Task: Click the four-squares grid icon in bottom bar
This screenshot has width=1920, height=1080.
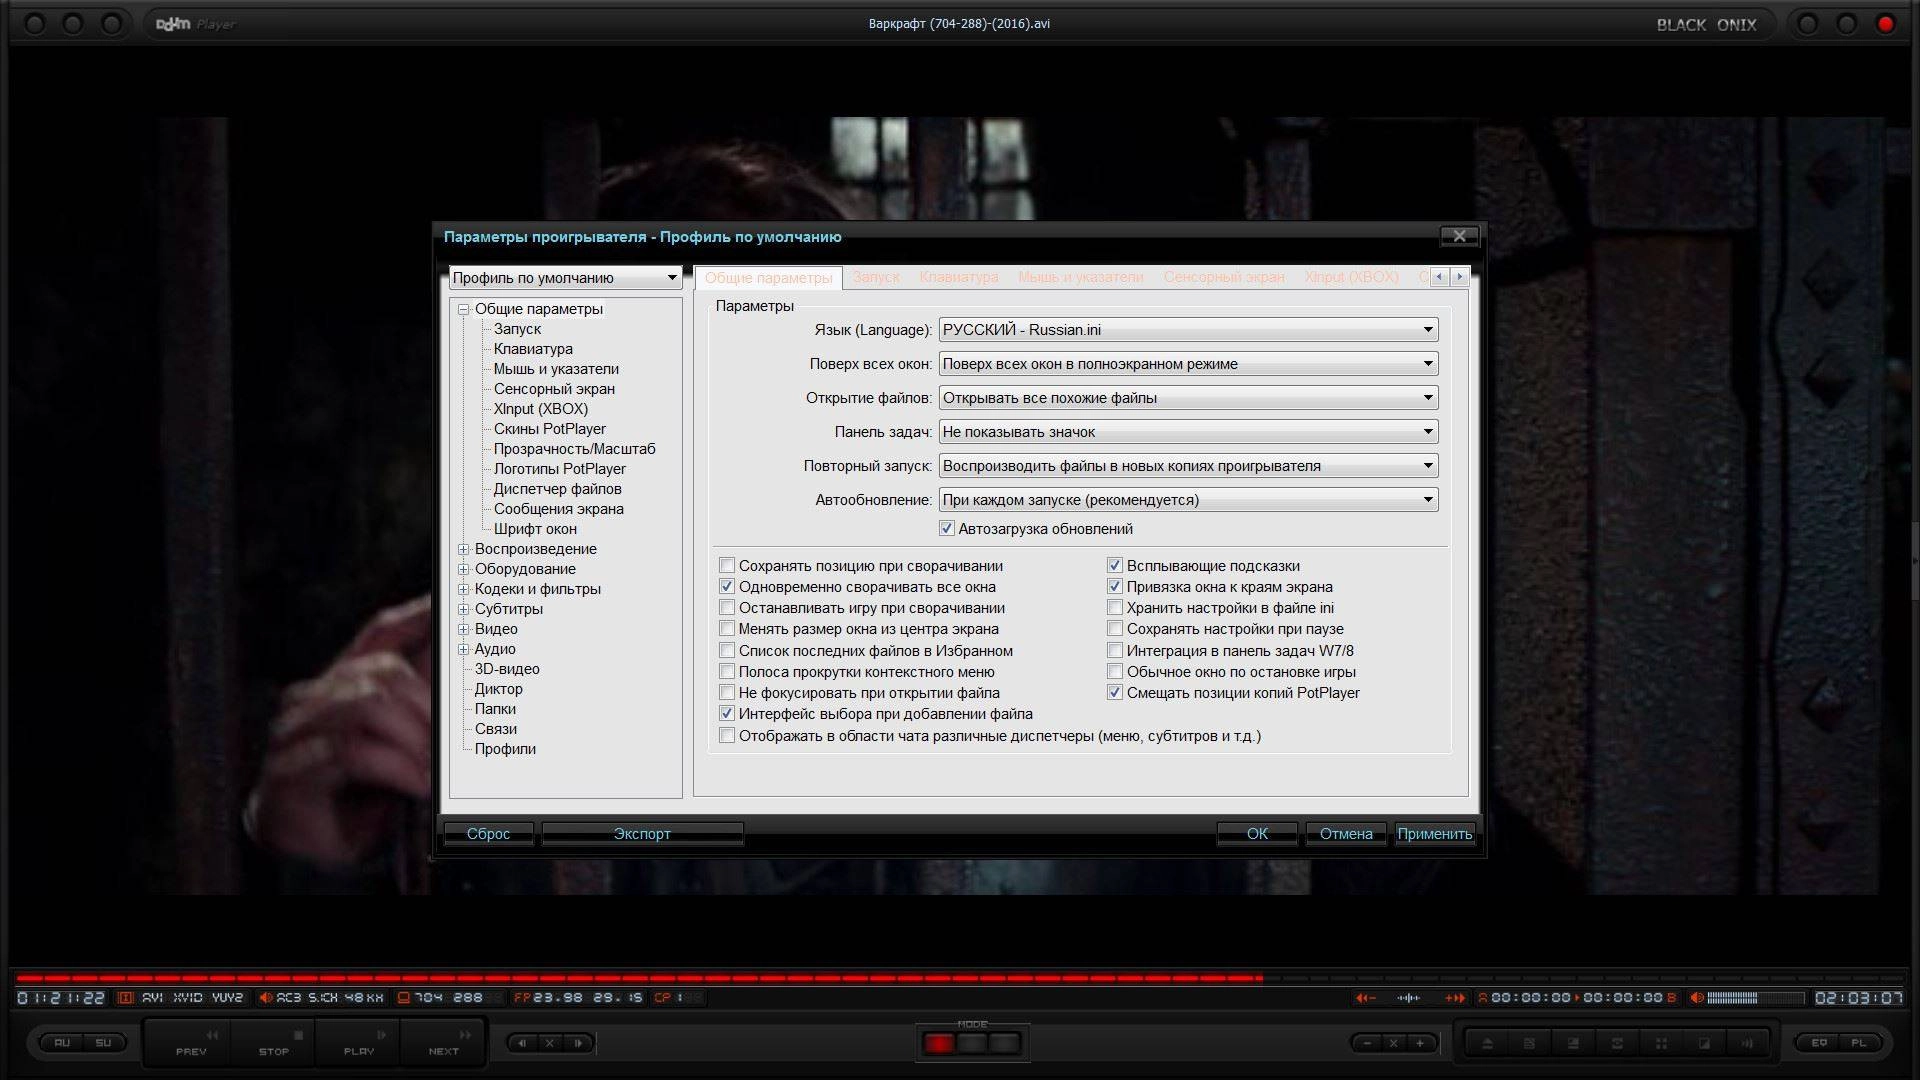Action: tap(1661, 1043)
